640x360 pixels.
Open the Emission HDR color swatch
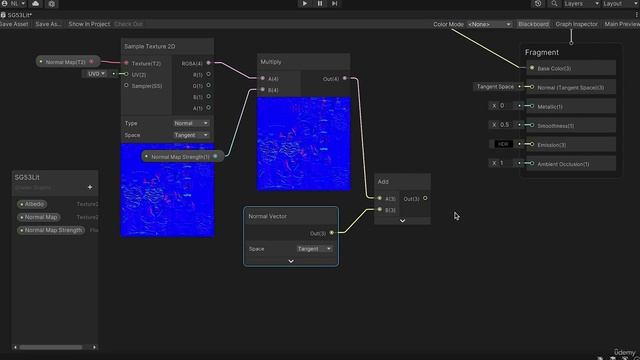pos(503,144)
